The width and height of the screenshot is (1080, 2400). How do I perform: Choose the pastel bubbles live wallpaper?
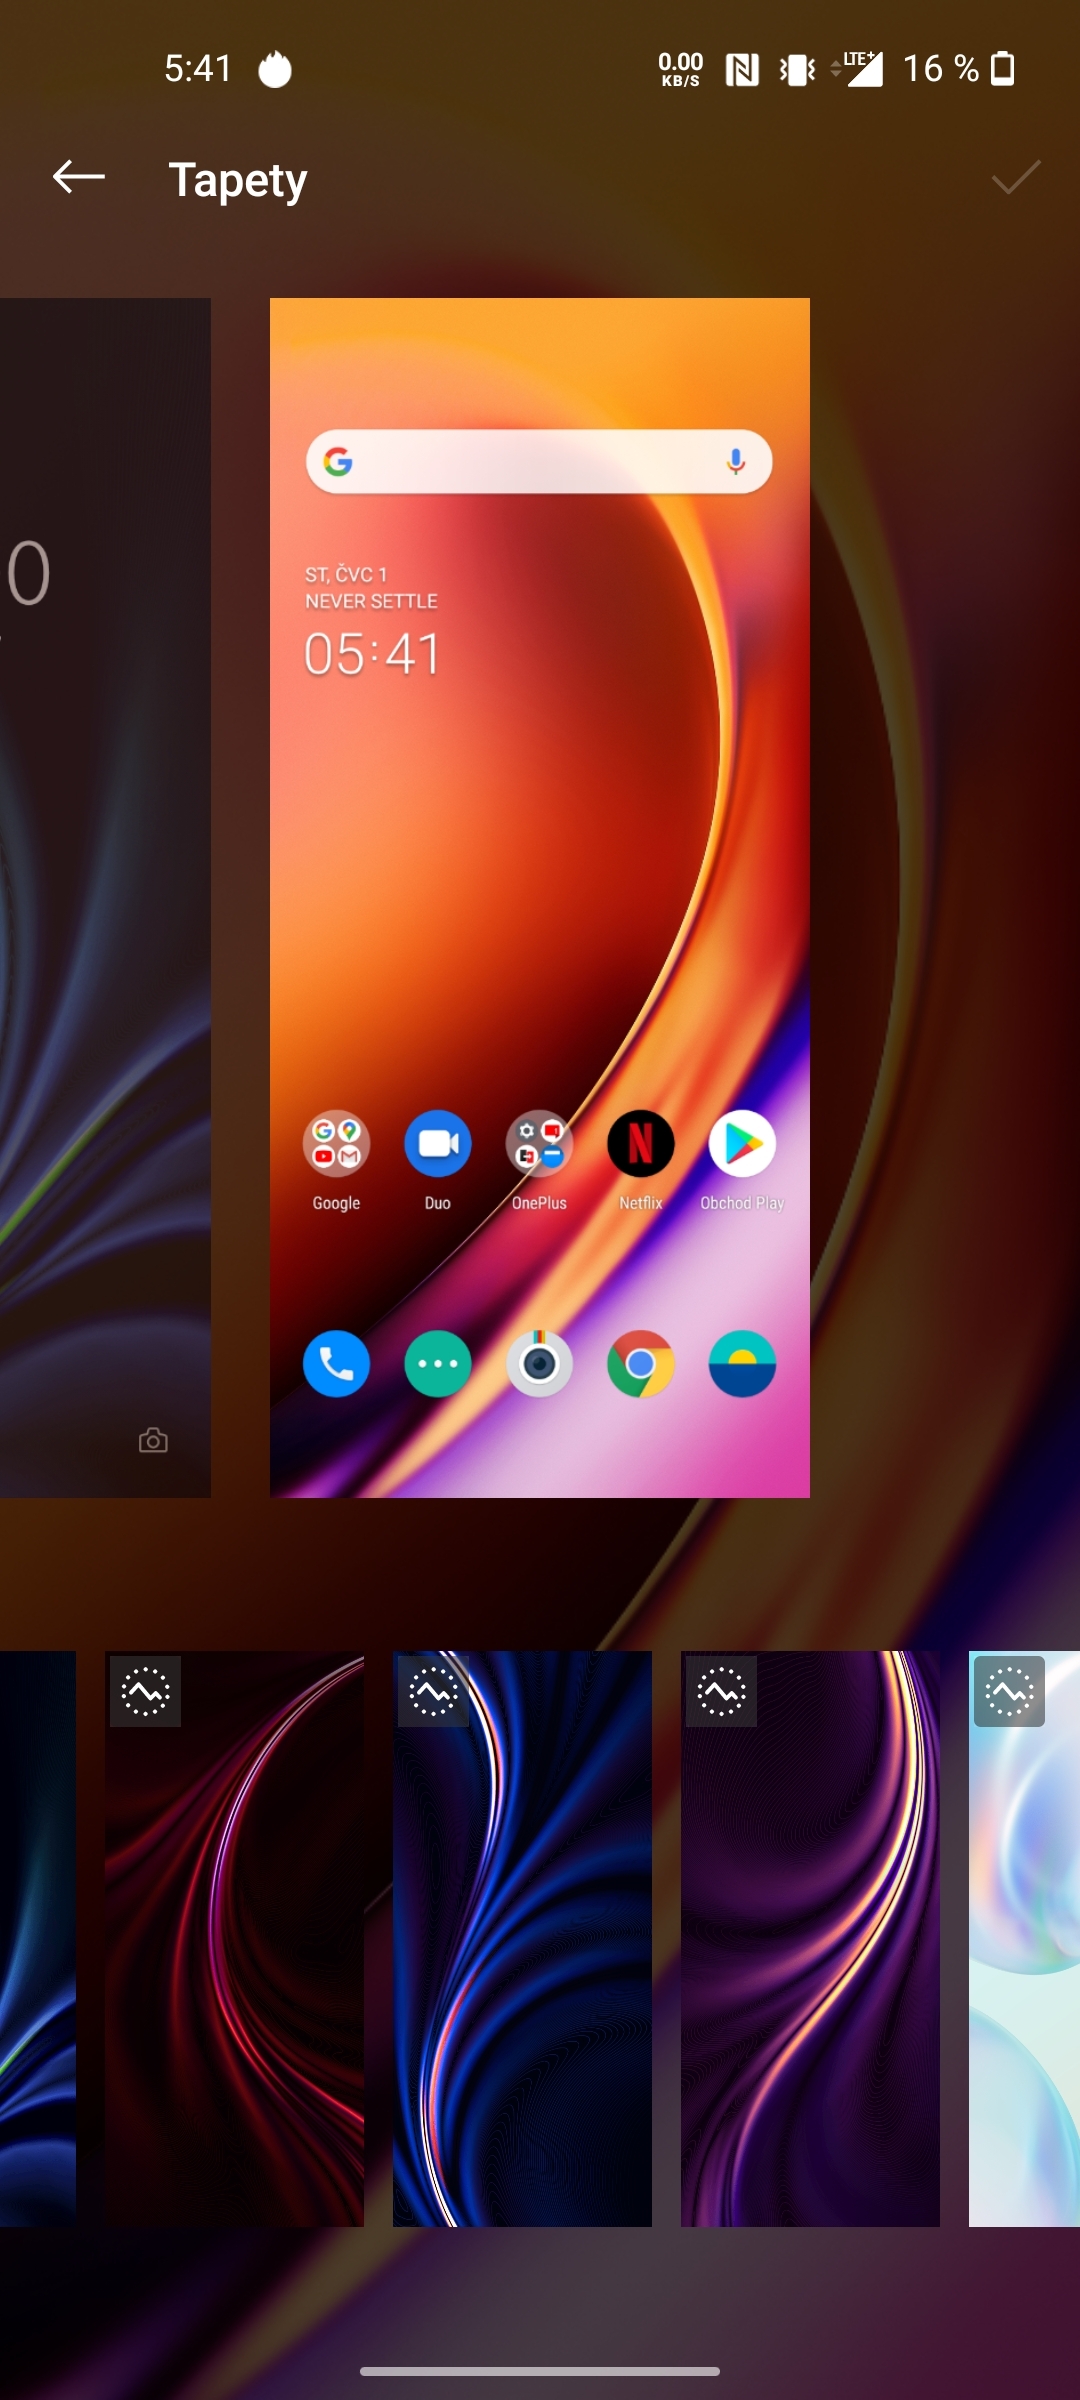[x=1024, y=1939]
